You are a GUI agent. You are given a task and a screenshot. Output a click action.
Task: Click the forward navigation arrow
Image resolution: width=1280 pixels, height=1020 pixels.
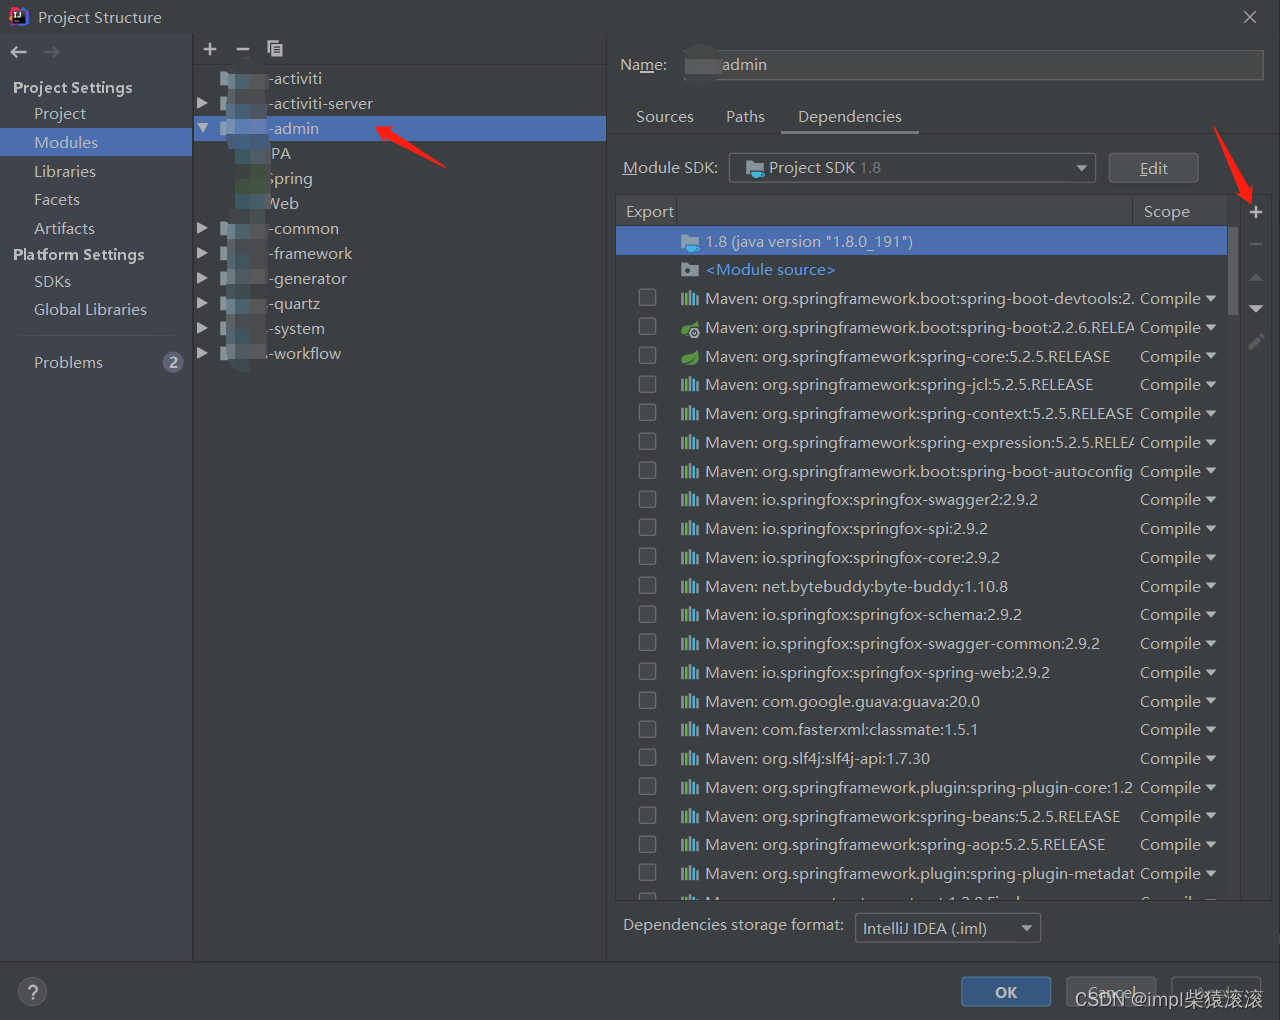pyautogui.click(x=52, y=52)
